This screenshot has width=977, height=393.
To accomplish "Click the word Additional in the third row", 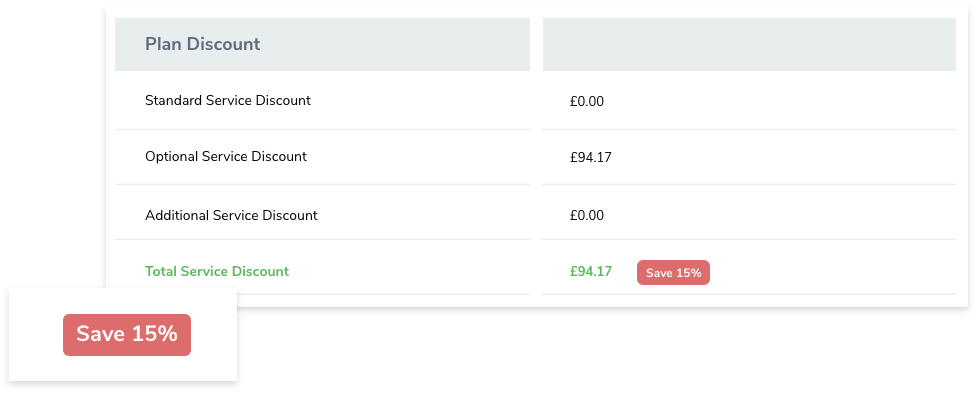I will (x=177, y=215).
